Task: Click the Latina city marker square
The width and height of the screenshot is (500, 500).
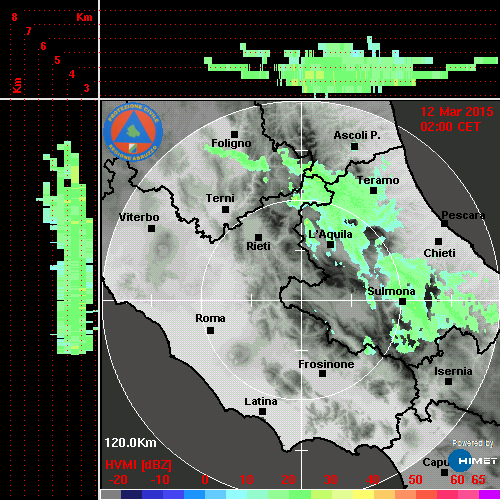Action: [262, 411]
